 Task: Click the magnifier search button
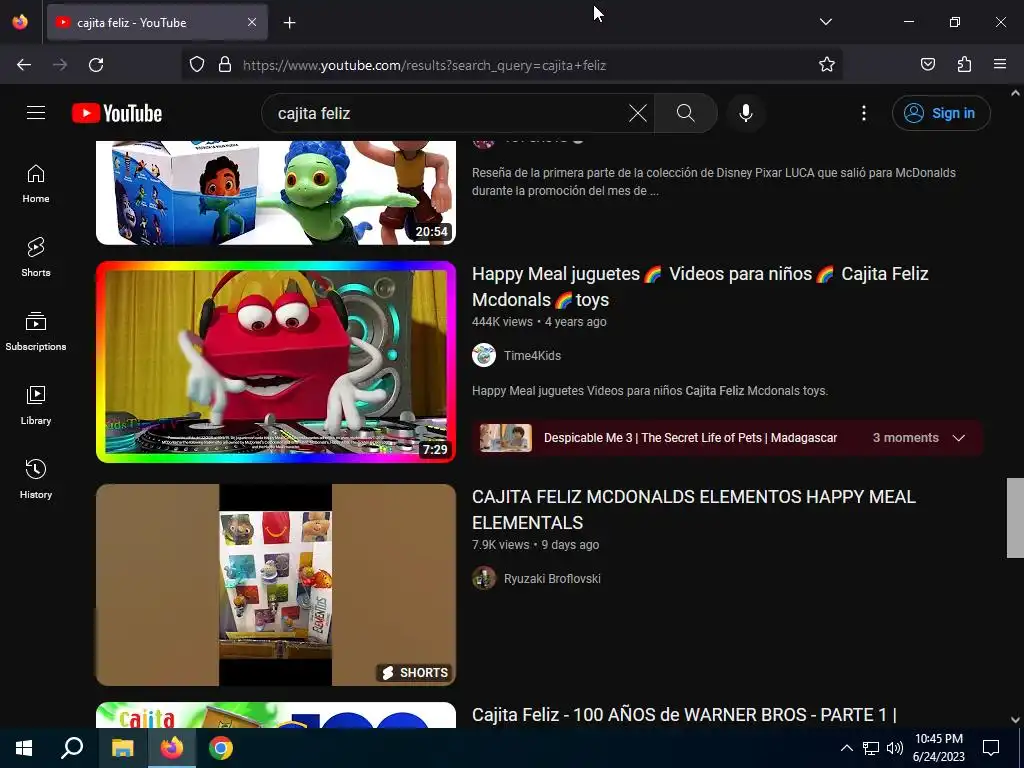(x=686, y=113)
